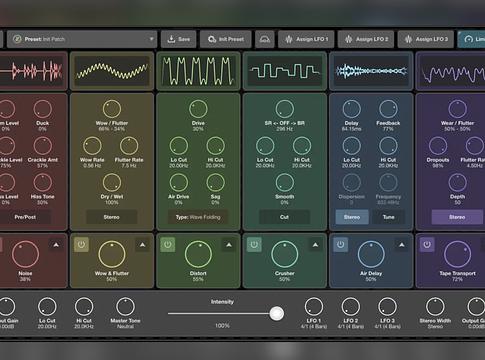485x360 pixels.
Task: Click the compass icon in the Preset field
Action: [17, 39]
